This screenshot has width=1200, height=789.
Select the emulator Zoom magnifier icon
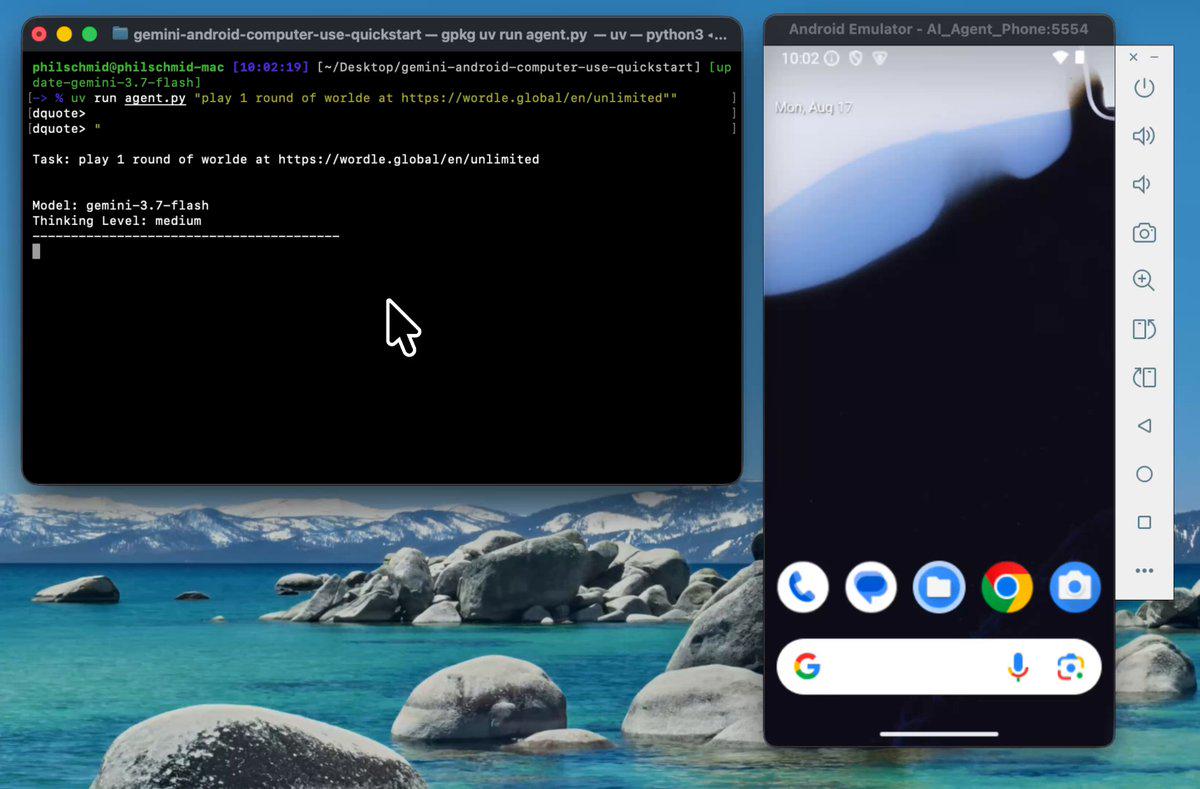[1144, 281]
